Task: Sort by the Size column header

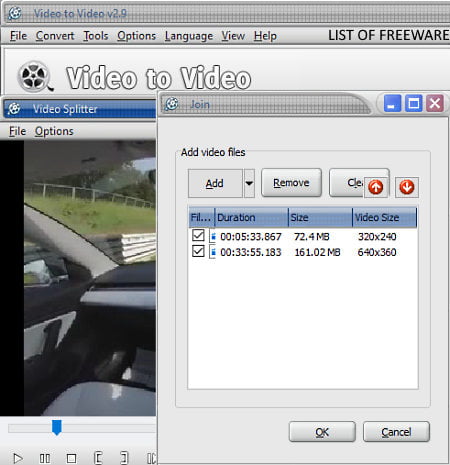Action: pyautogui.click(x=320, y=217)
